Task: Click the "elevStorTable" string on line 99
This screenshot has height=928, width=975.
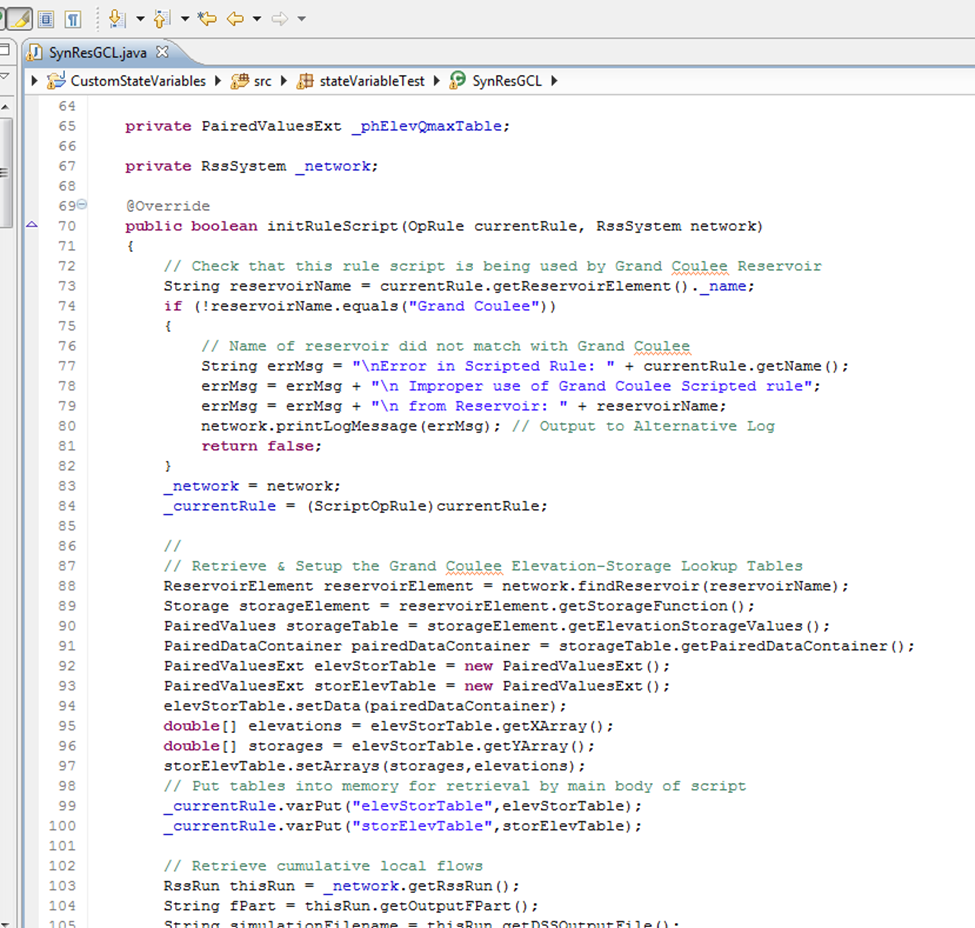Action: pyautogui.click(x=427, y=806)
